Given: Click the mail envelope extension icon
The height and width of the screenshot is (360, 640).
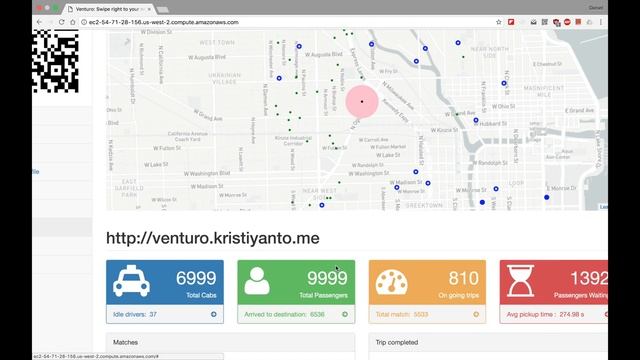Looking at the screenshot, I should (x=533, y=22).
